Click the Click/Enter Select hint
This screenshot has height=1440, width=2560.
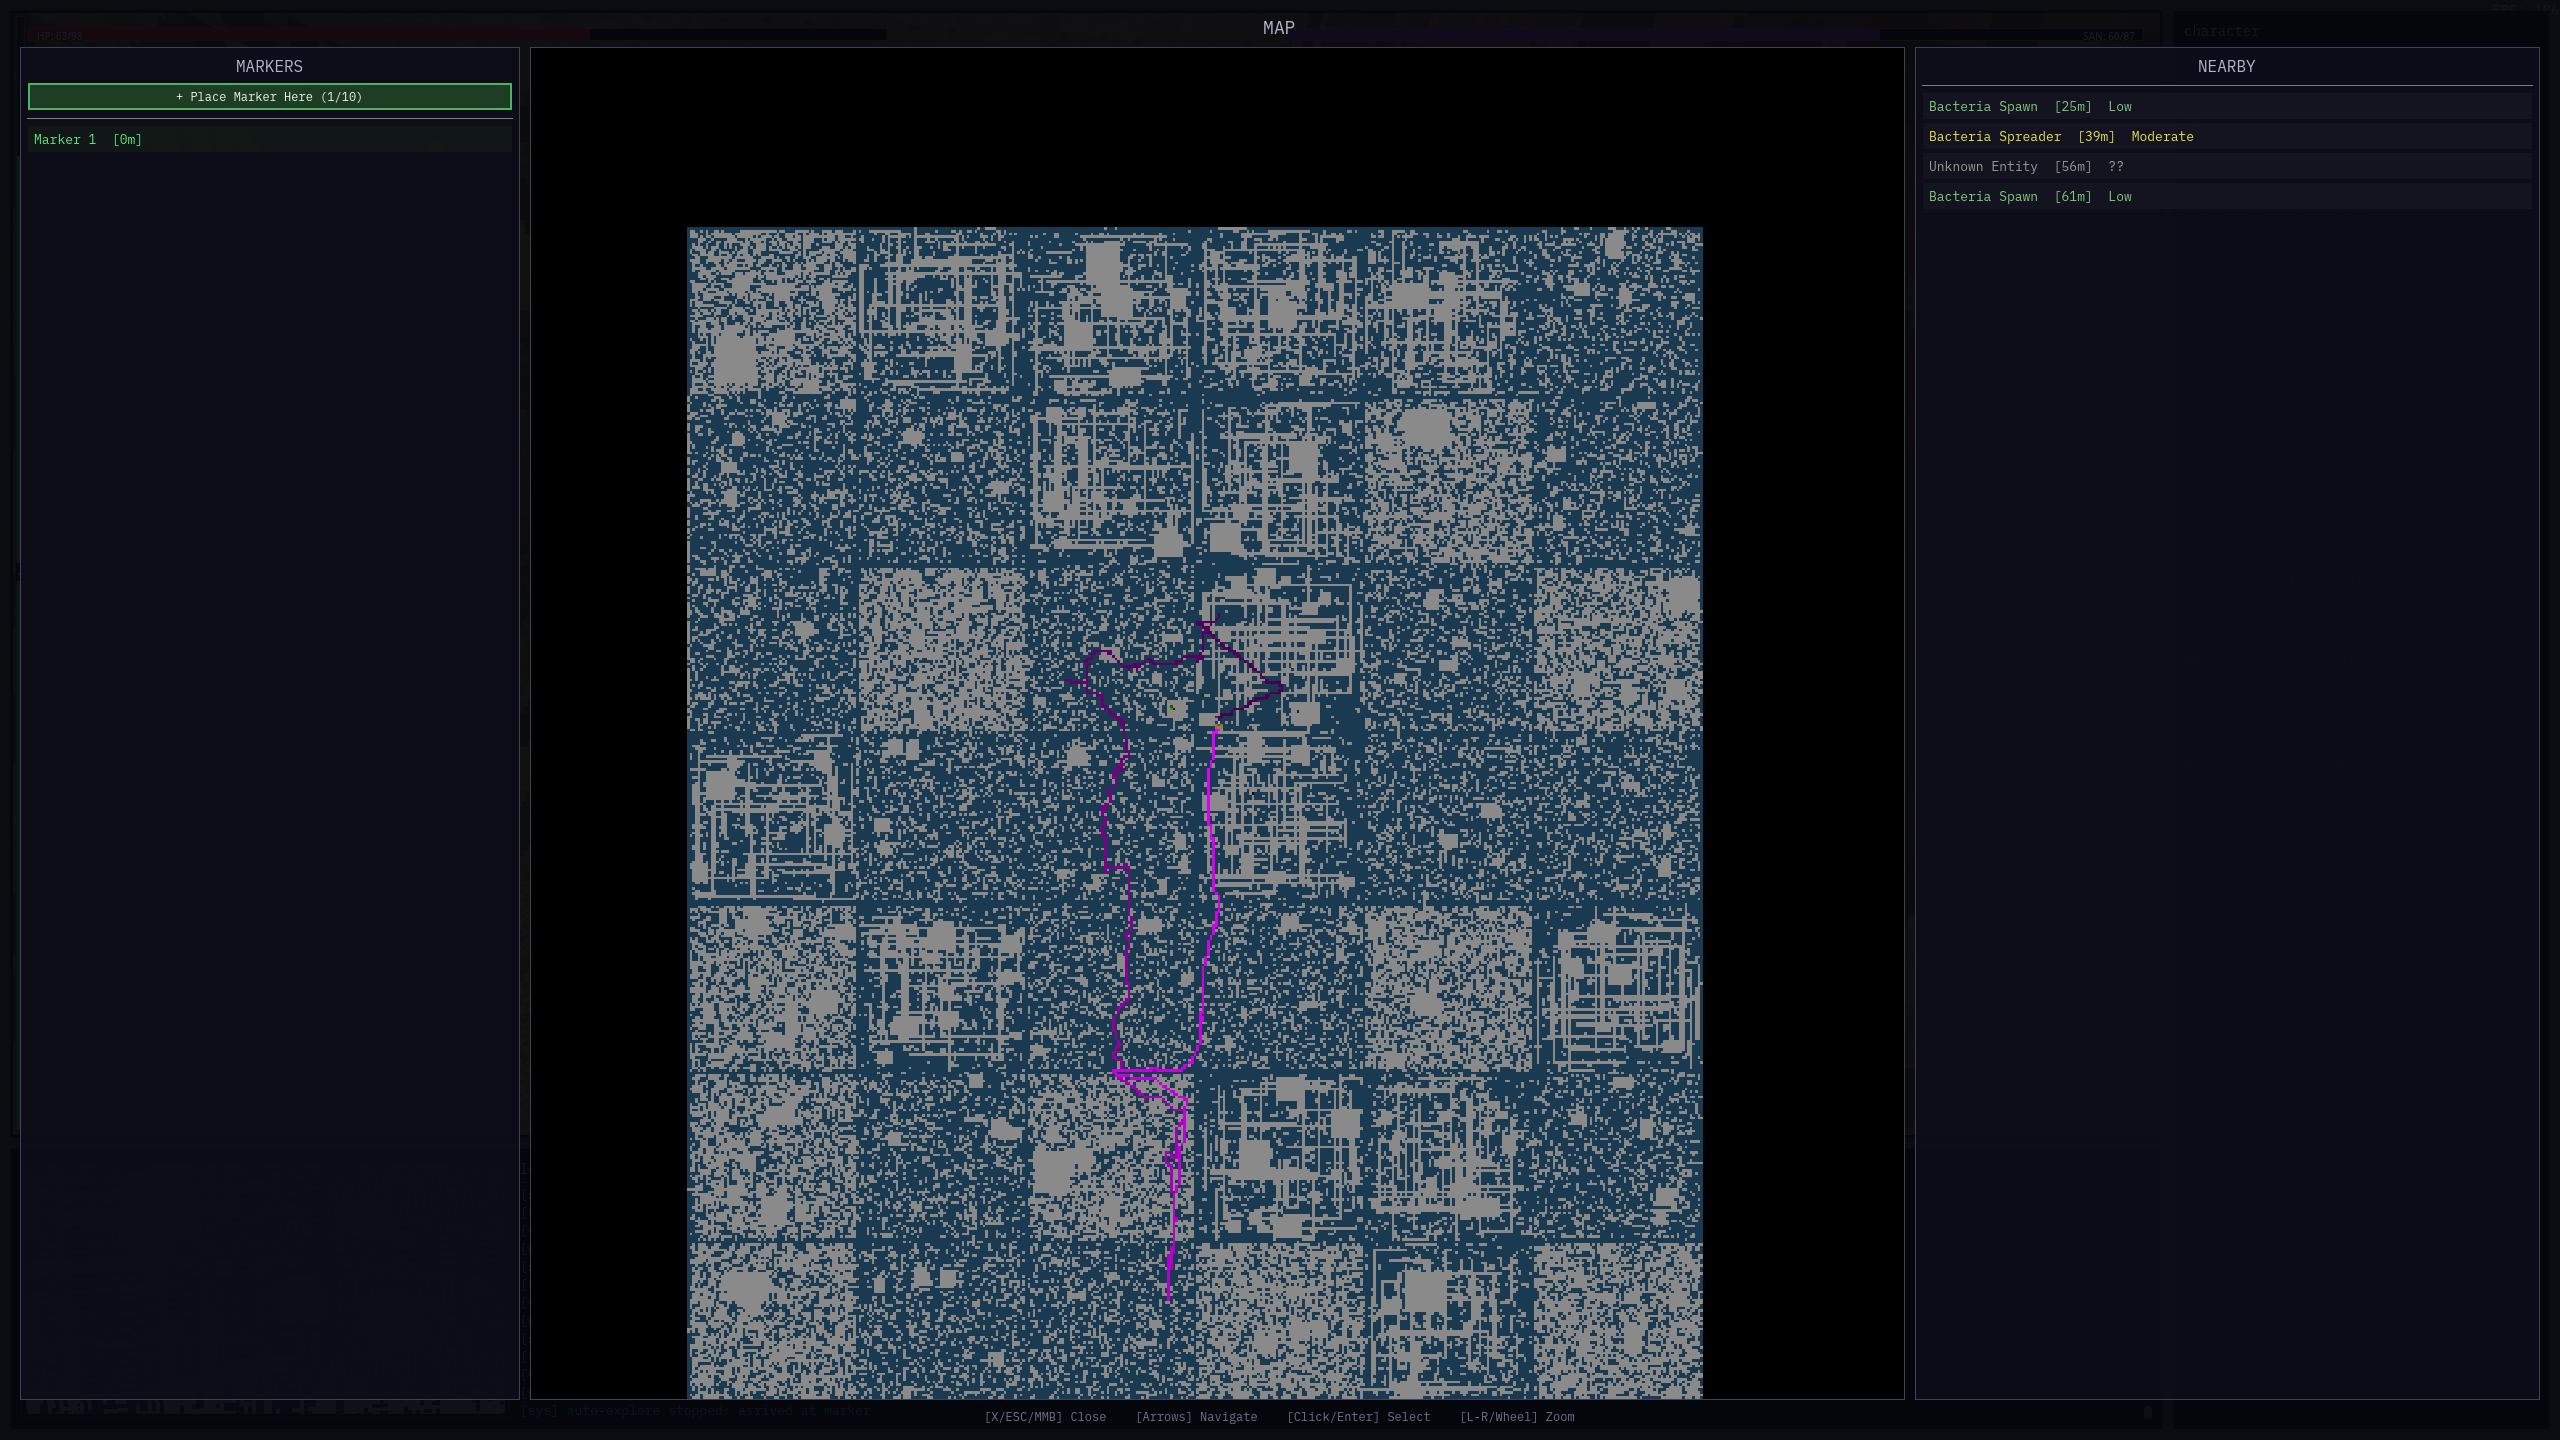coord(1358,1417)
